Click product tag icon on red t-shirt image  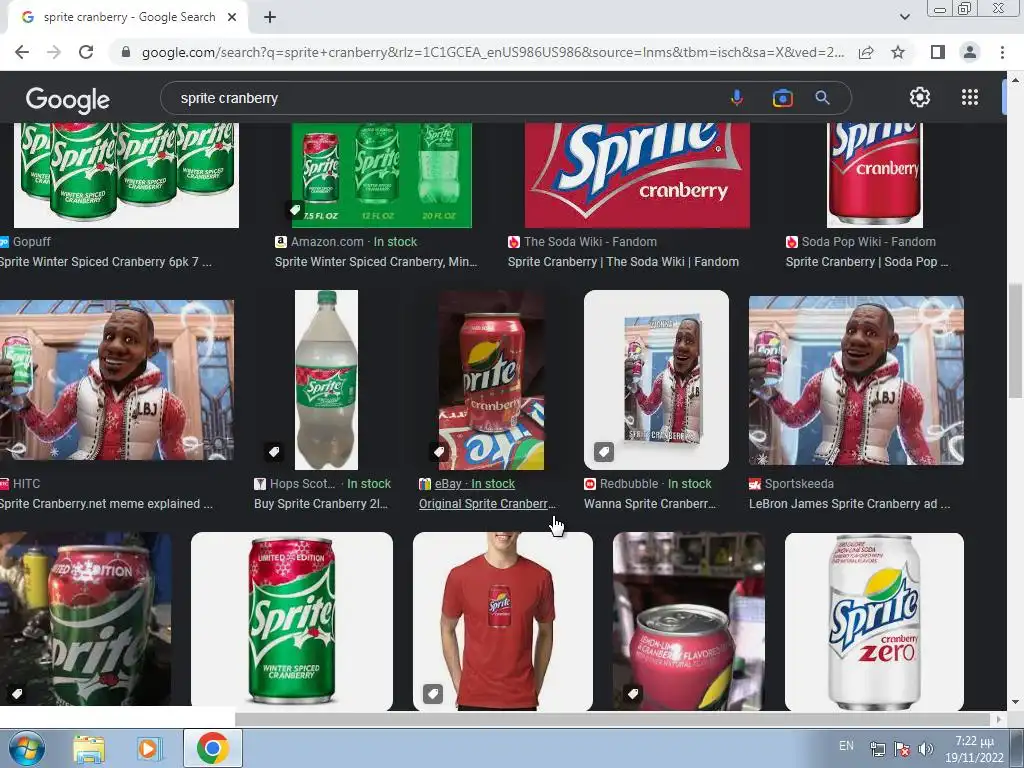(433, 694)
